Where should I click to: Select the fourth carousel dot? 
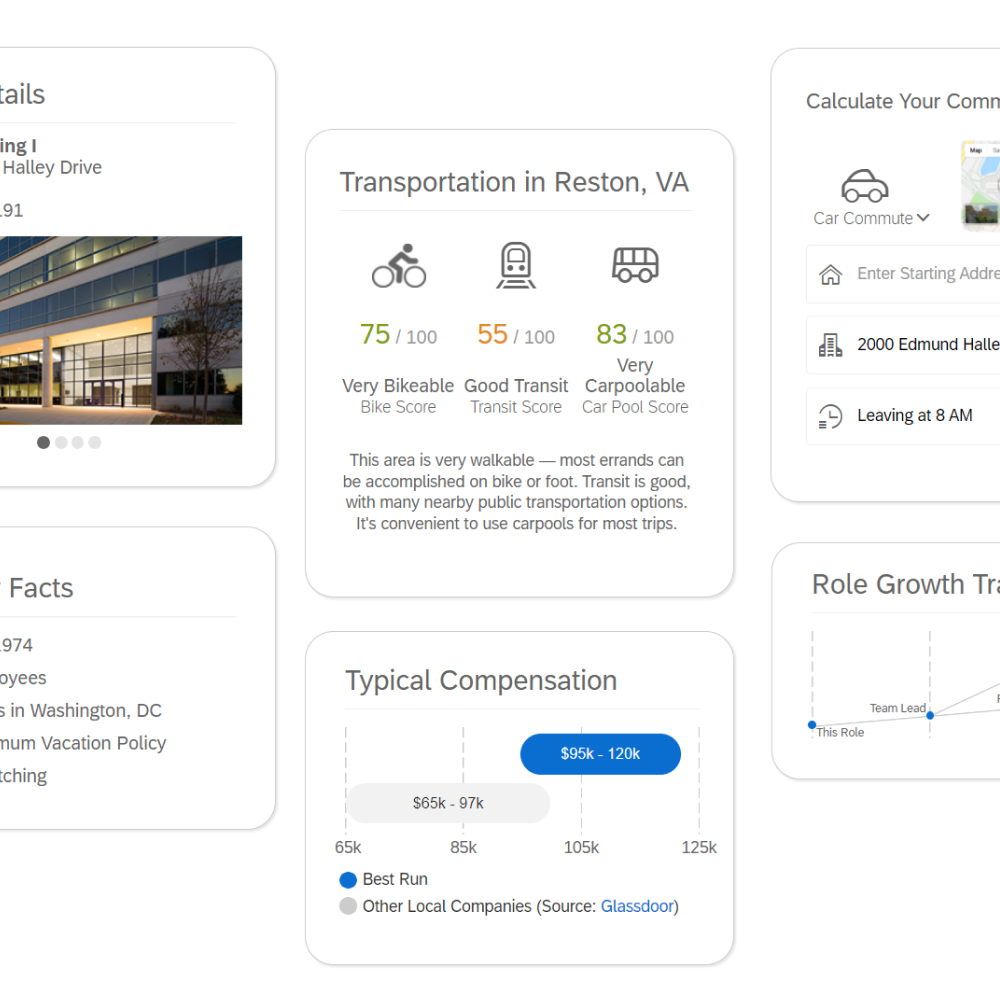click(95, 442)
